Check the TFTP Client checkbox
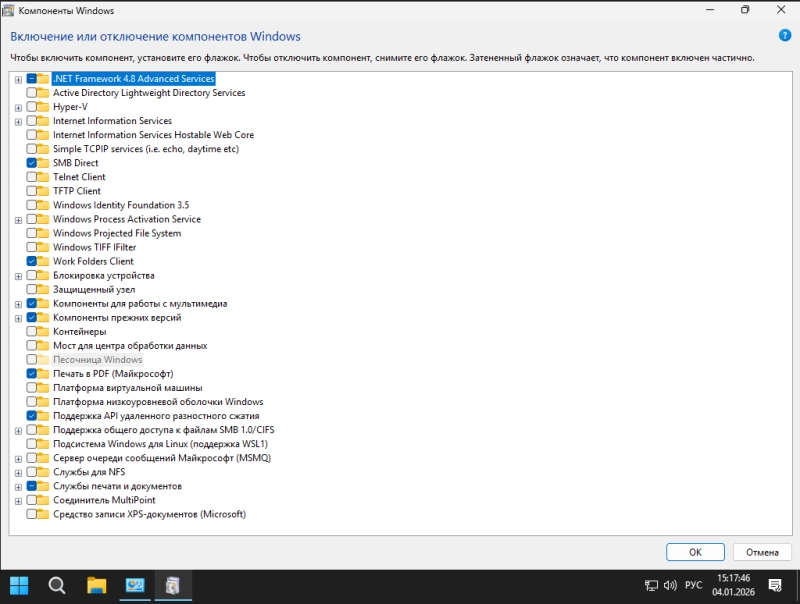 (32, 191)
